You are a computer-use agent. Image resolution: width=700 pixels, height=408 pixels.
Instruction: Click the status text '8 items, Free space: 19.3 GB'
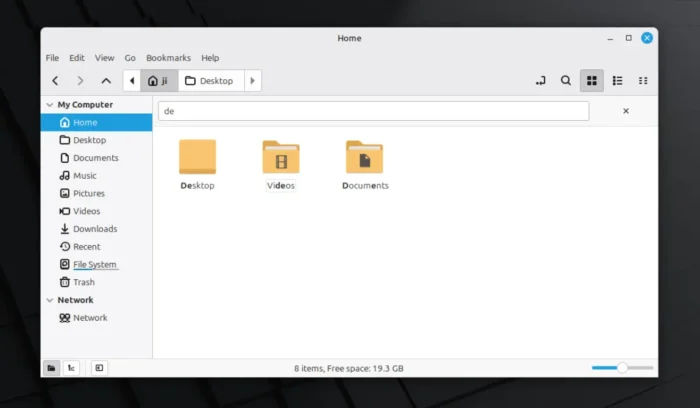click(349, 369)
